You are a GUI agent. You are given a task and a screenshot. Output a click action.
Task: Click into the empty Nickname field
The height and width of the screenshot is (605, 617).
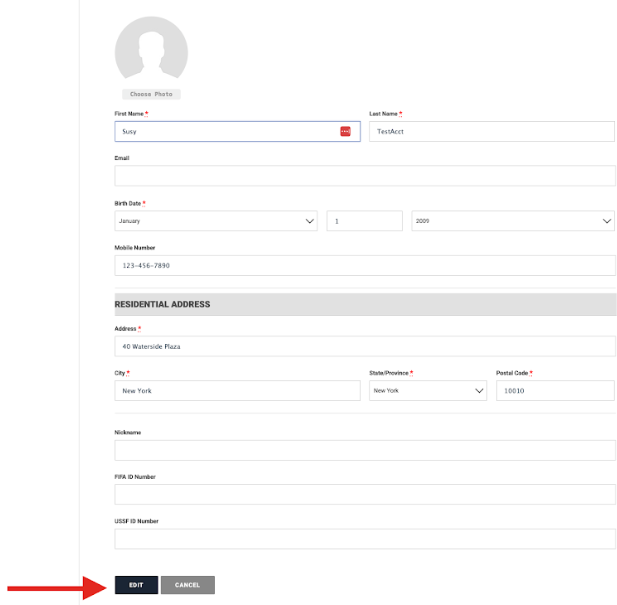[365, 450]
